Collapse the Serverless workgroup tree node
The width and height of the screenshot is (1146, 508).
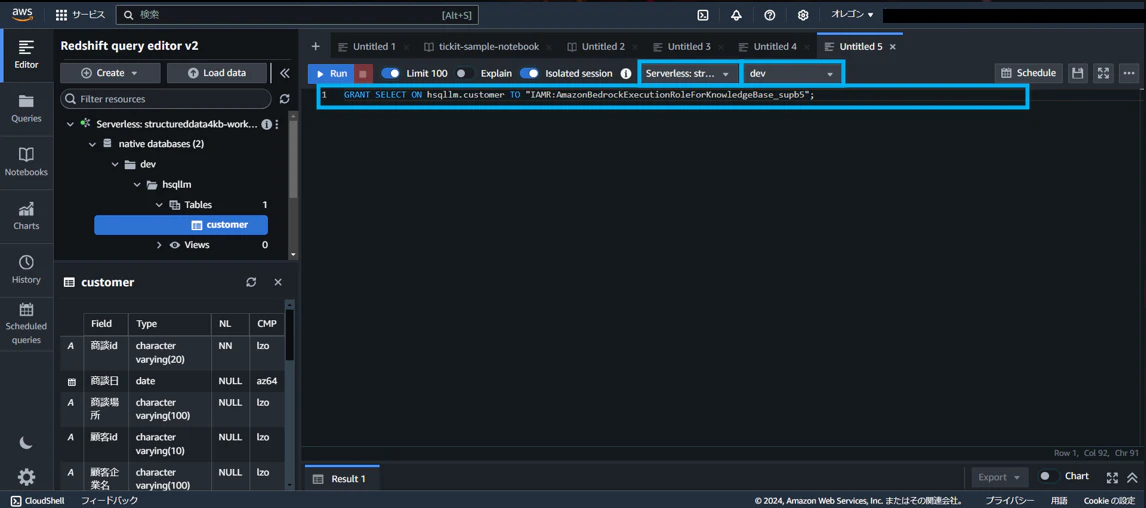tap(71, 124)
